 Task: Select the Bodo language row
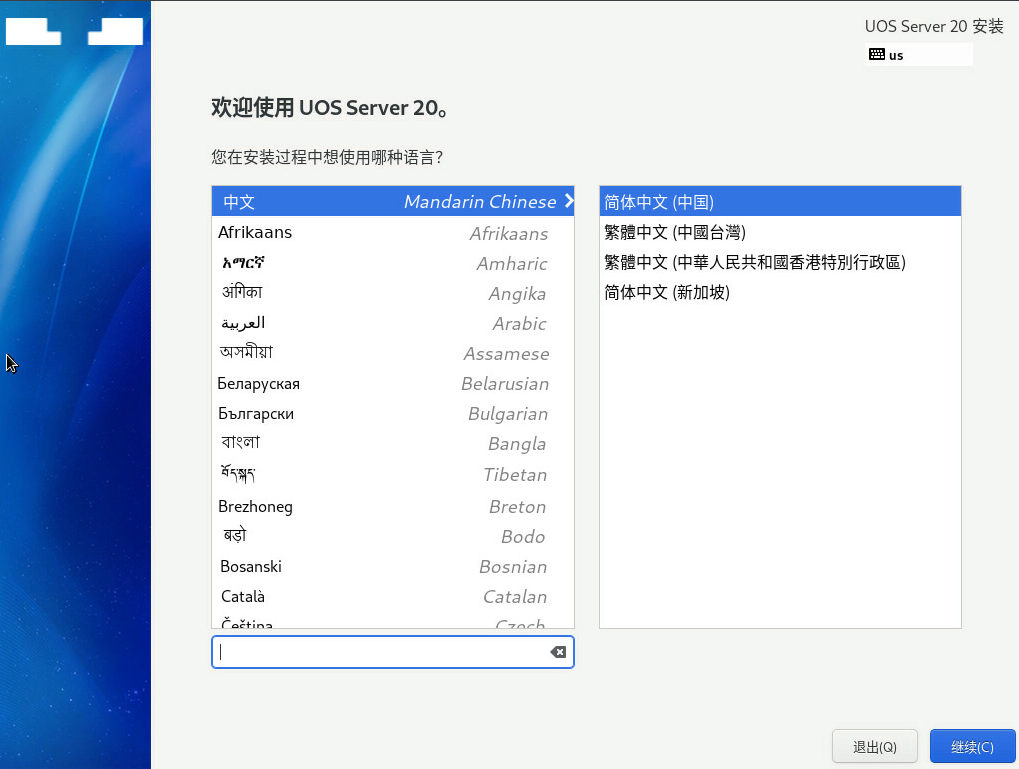click(393, 536)
